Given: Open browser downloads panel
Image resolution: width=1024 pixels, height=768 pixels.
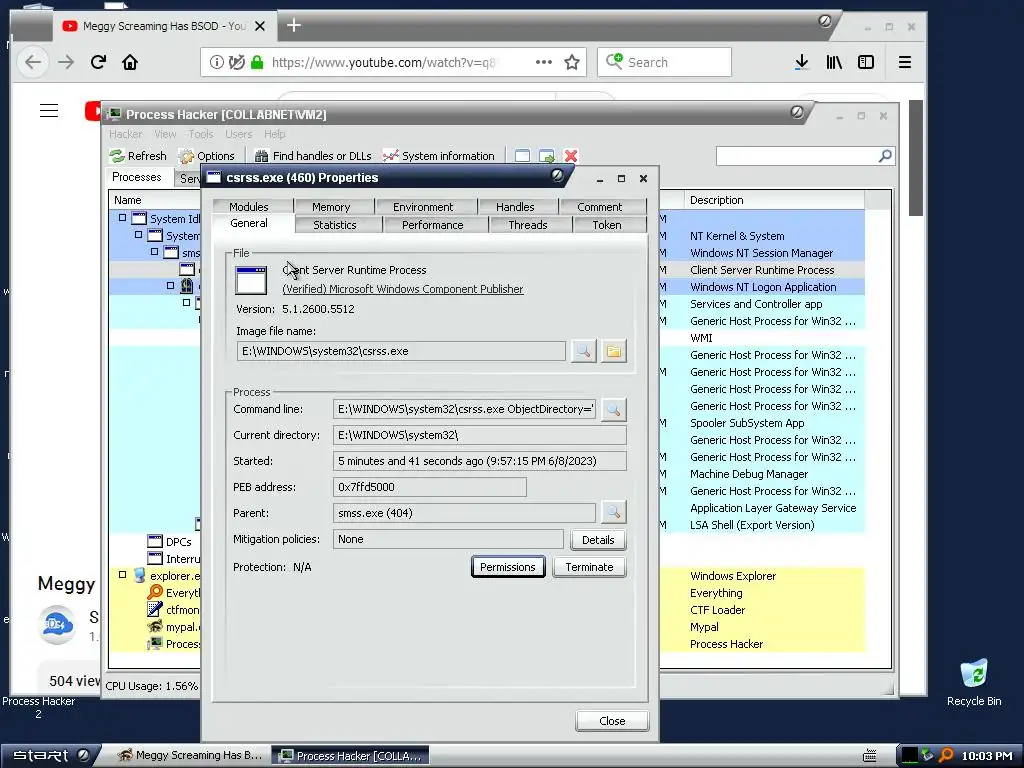Looking at the screenshot, I should pos(802,63).
